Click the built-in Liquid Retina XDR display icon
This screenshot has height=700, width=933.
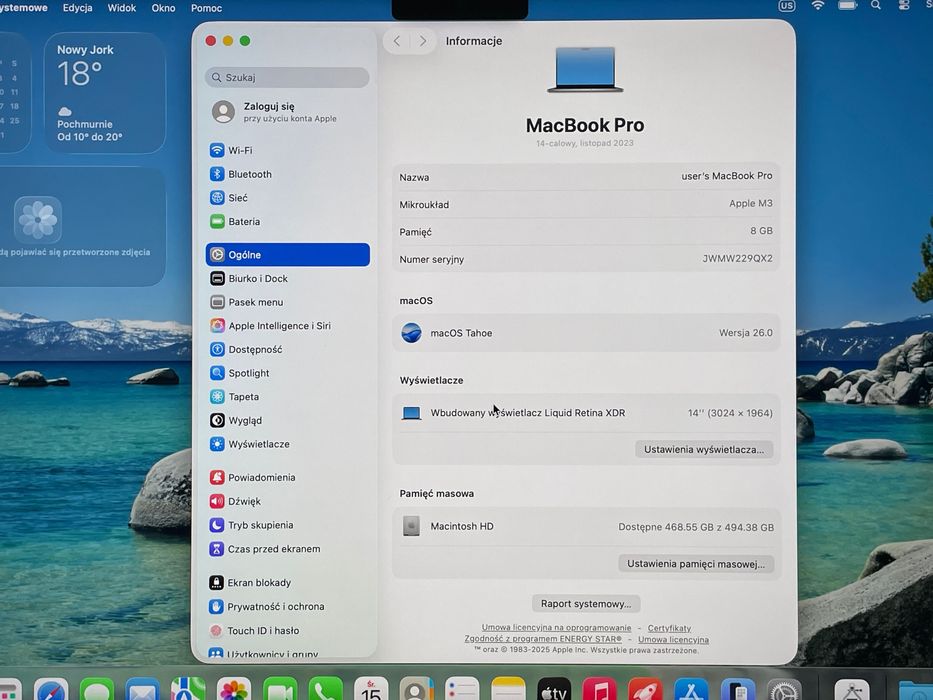tap(411, 413)
